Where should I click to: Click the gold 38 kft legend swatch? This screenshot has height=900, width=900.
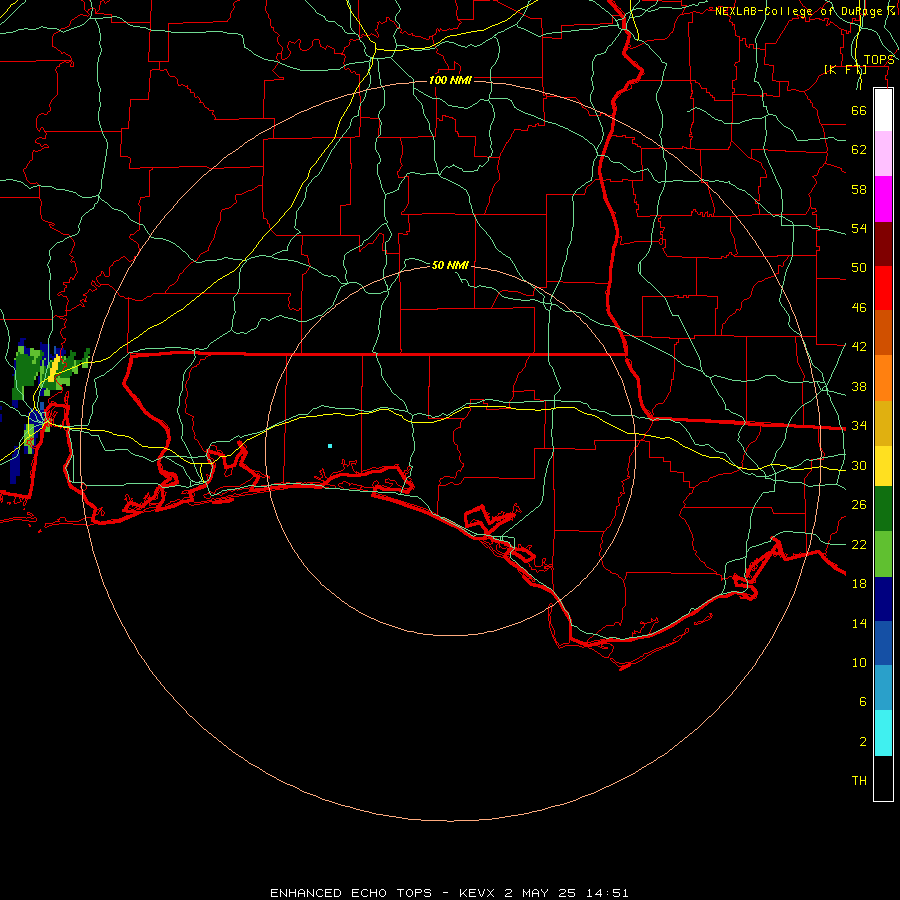tap(883, 423)
